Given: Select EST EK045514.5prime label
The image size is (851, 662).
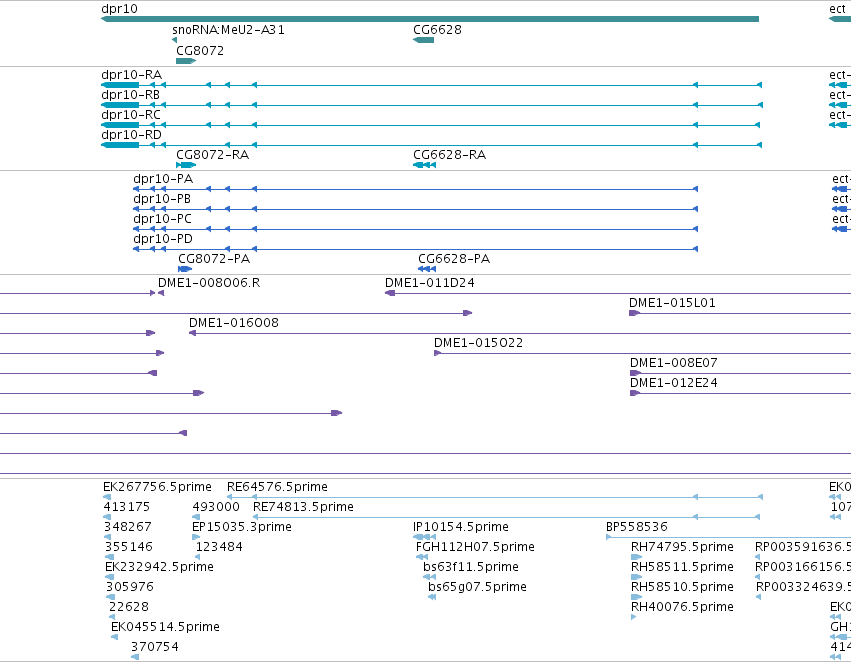Looking at the screenshot, I should click(166, 627).
